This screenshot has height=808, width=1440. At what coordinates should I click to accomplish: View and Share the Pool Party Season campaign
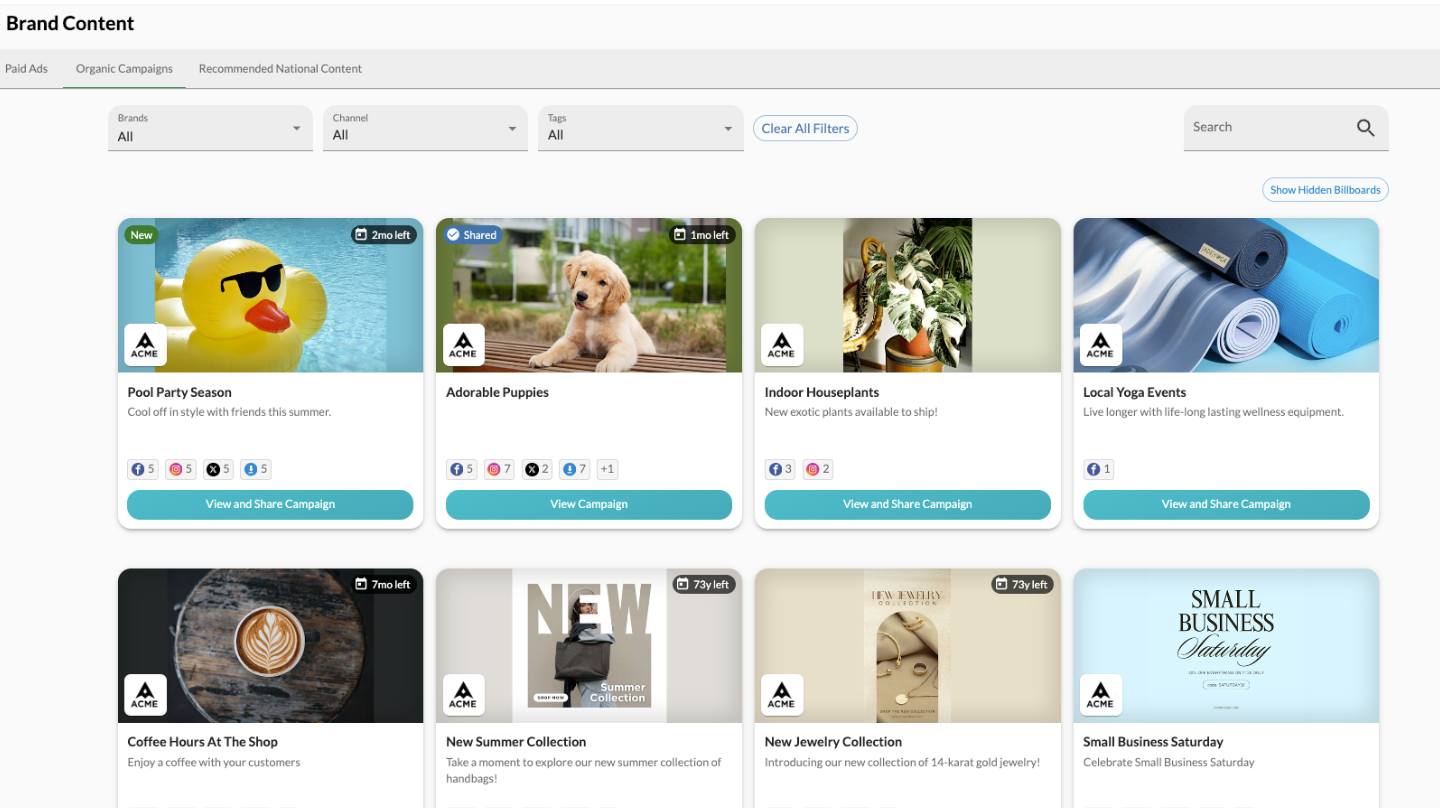tap(270, 504)
